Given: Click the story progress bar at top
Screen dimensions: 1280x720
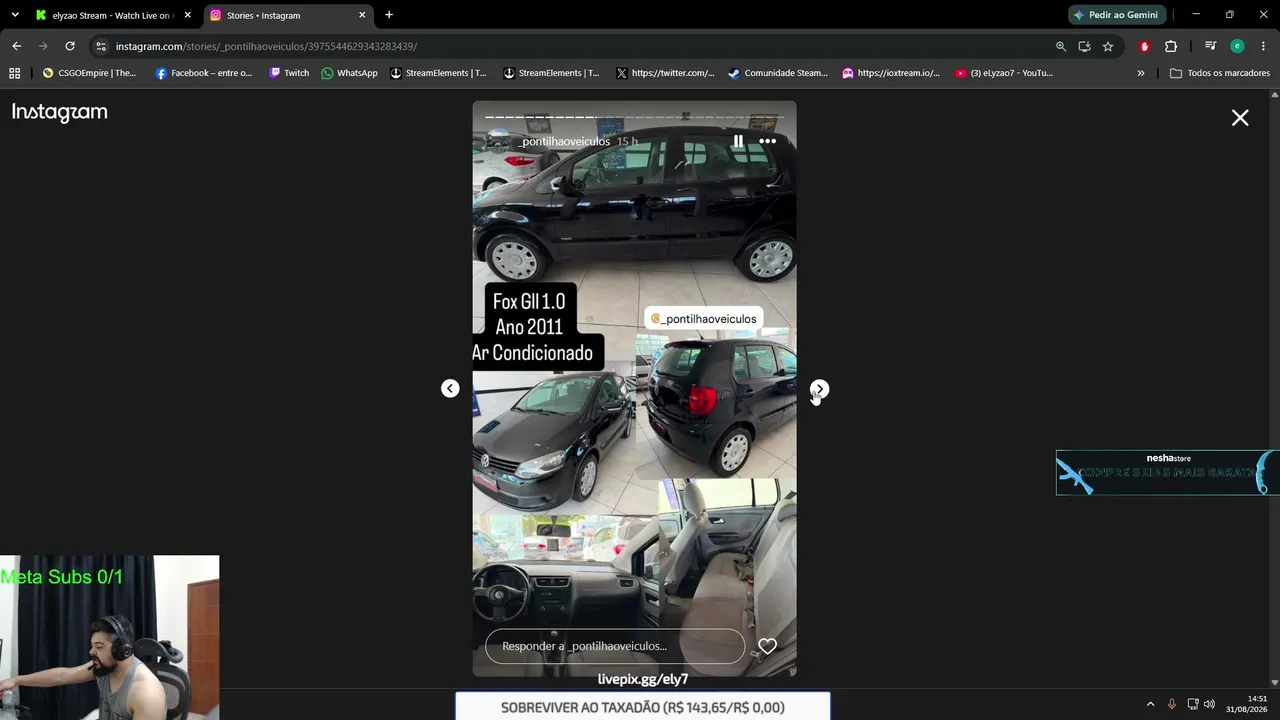Looking at the screenshot, I should 635,117.
